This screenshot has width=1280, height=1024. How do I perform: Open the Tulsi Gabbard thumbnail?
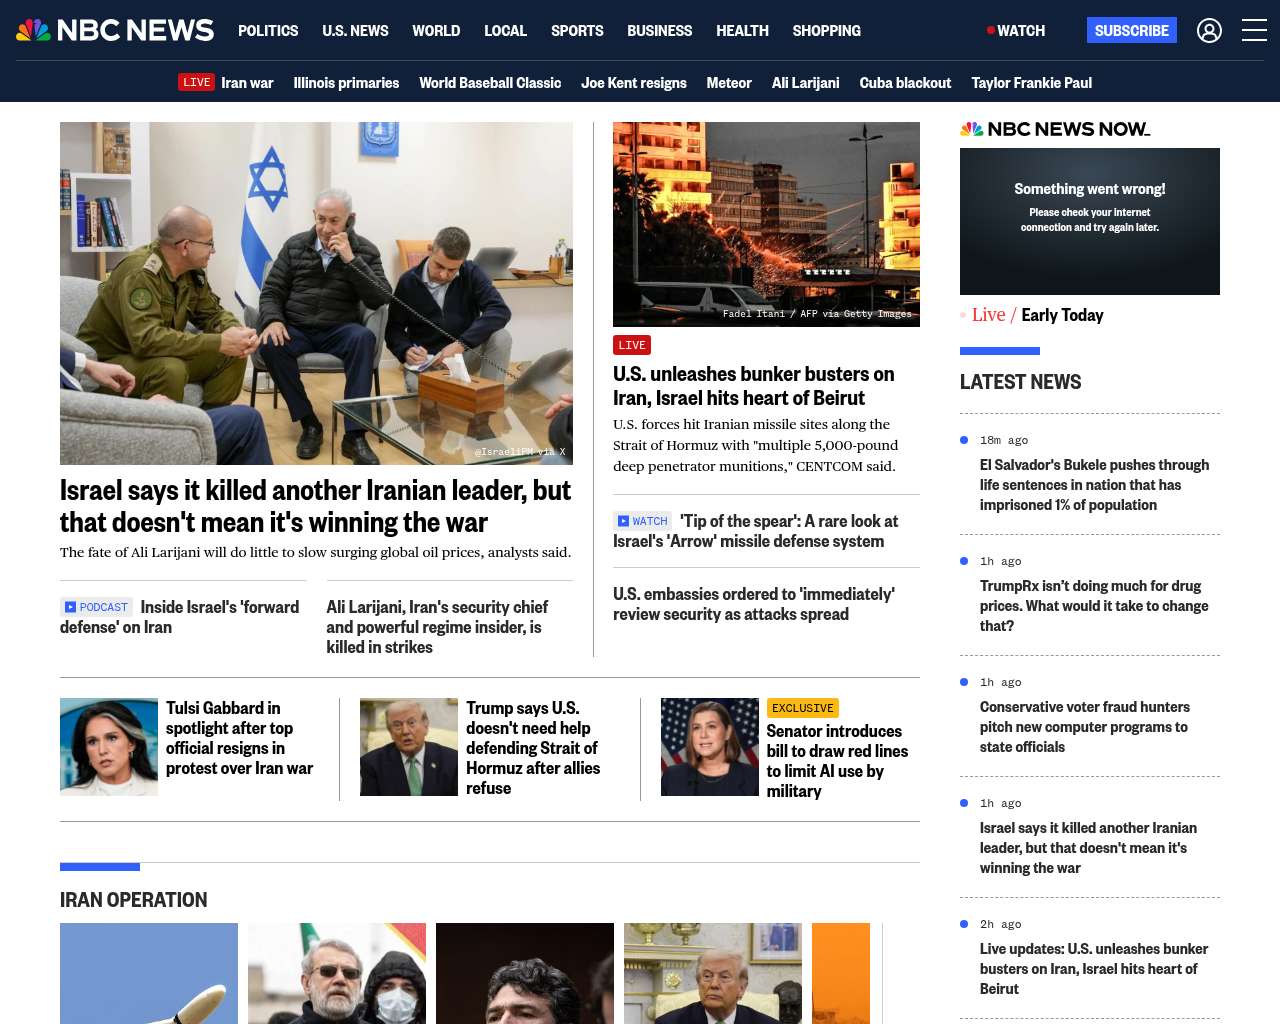109,747
